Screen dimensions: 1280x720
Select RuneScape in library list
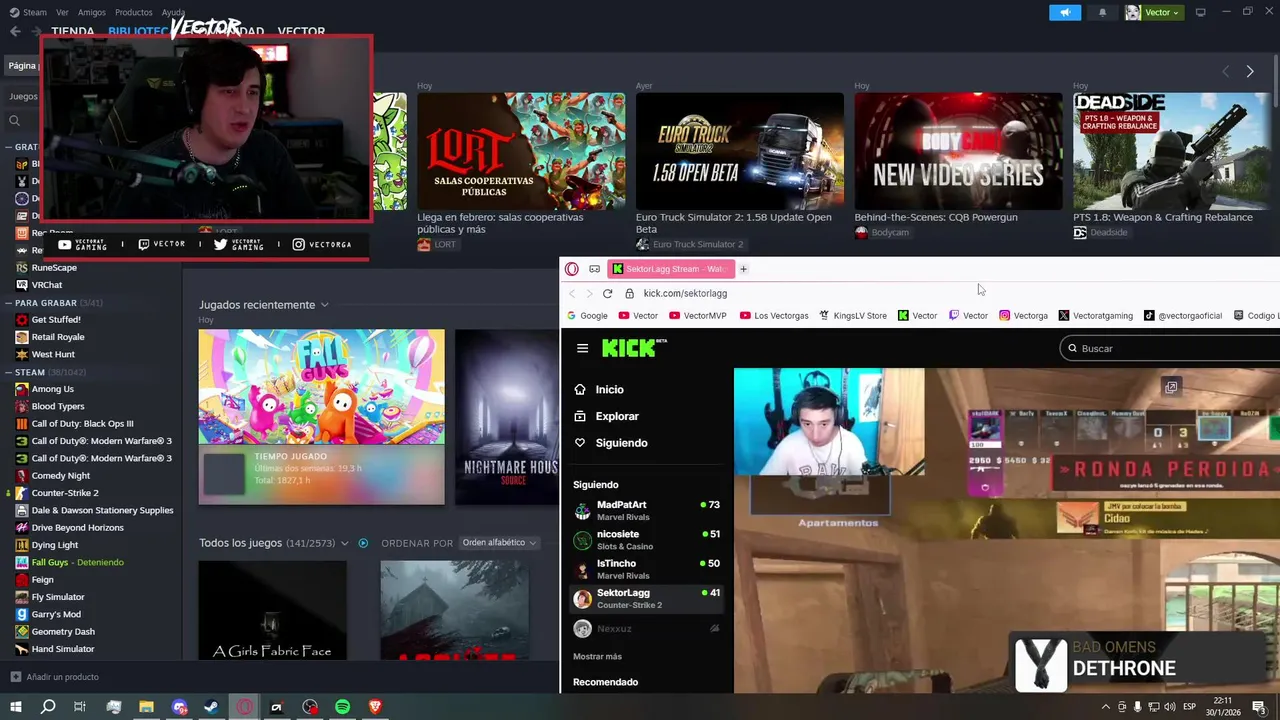[x=53, y=268]
